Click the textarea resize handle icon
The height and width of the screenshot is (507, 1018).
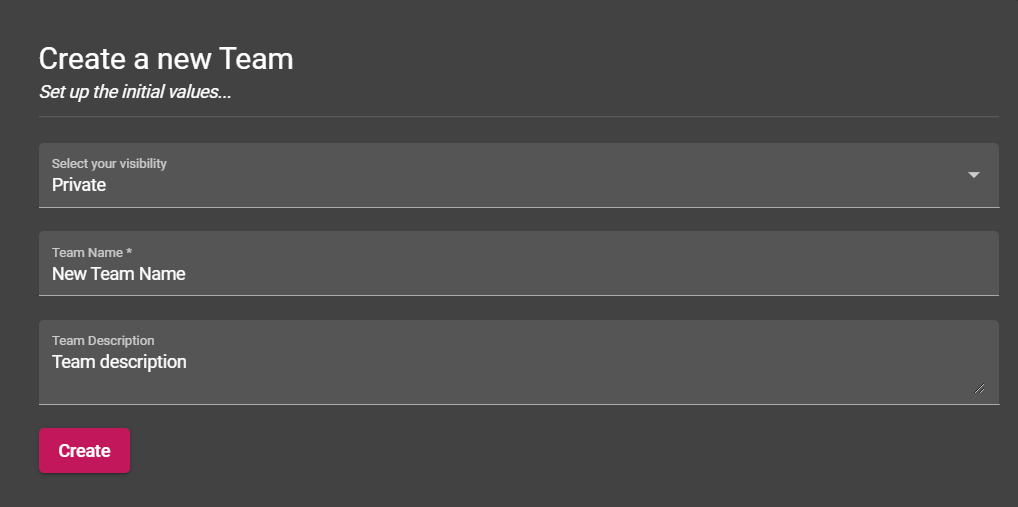tap(979, 388)
